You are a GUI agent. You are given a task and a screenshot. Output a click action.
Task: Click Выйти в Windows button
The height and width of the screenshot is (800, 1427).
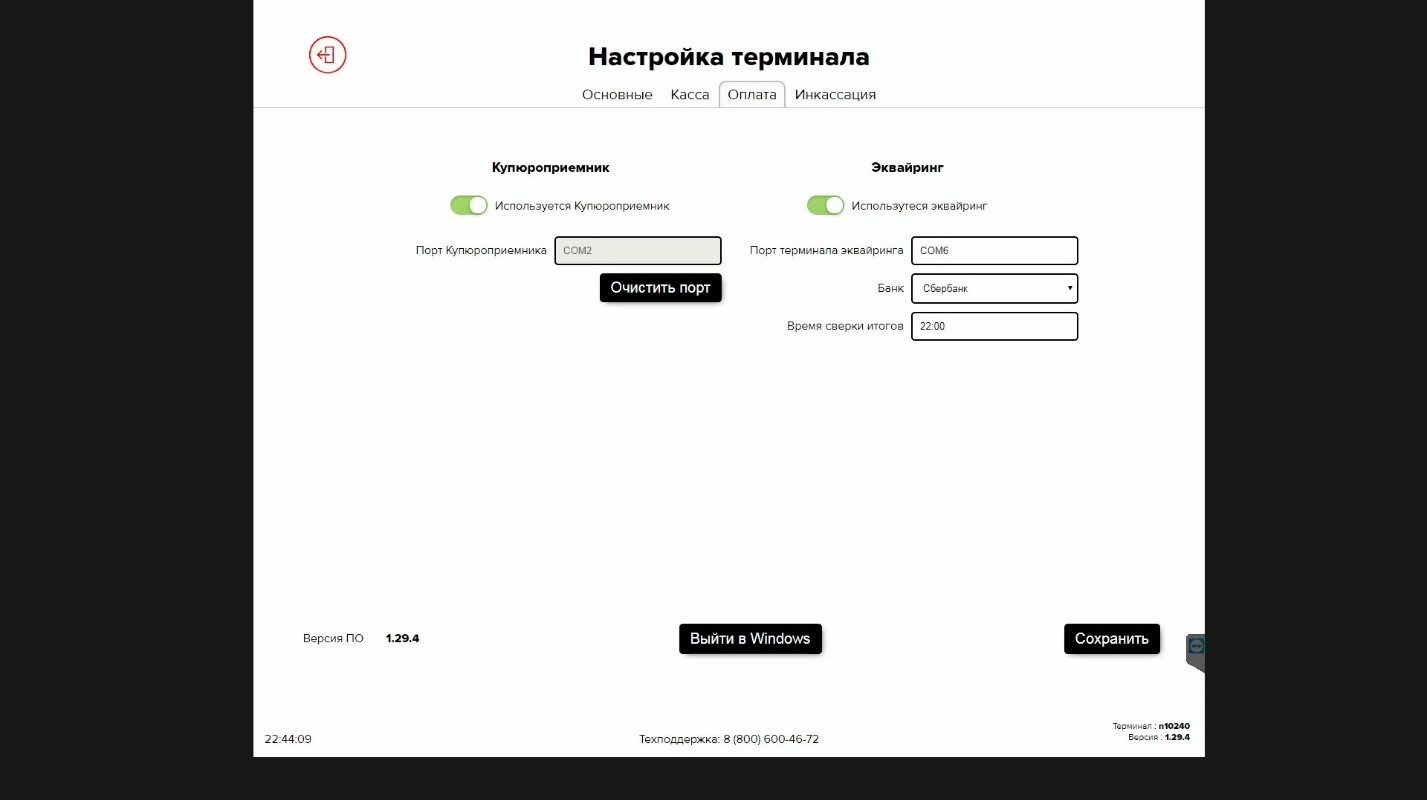[x=750, y=639]
